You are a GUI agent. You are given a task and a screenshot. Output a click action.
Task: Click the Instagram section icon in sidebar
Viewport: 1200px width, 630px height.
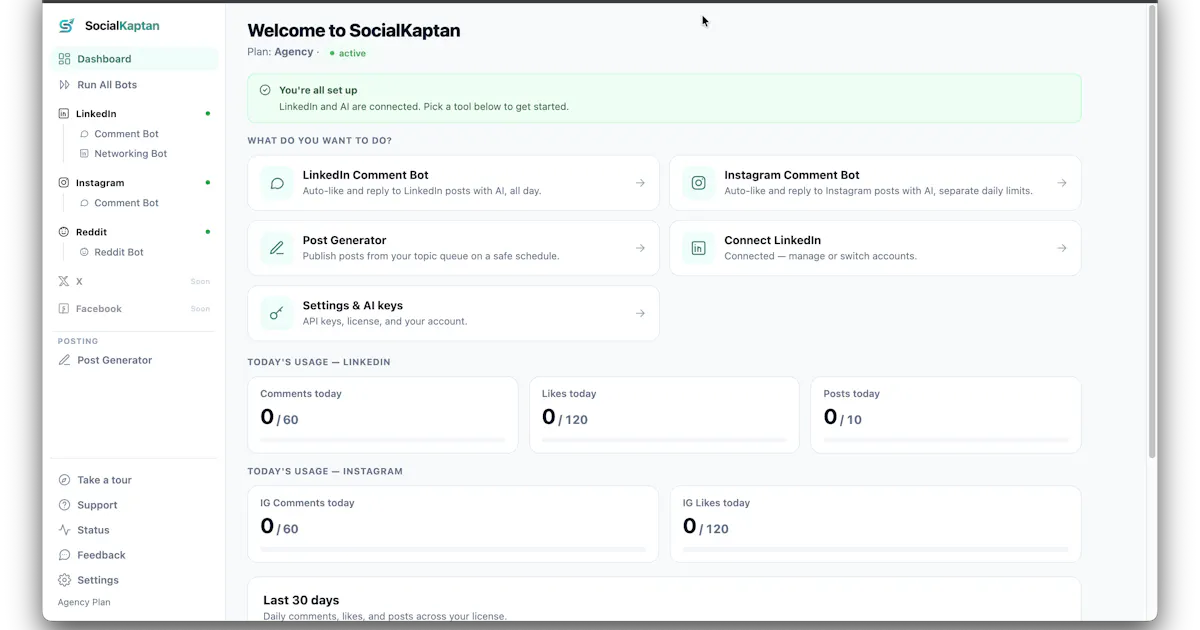coord(64,183)
